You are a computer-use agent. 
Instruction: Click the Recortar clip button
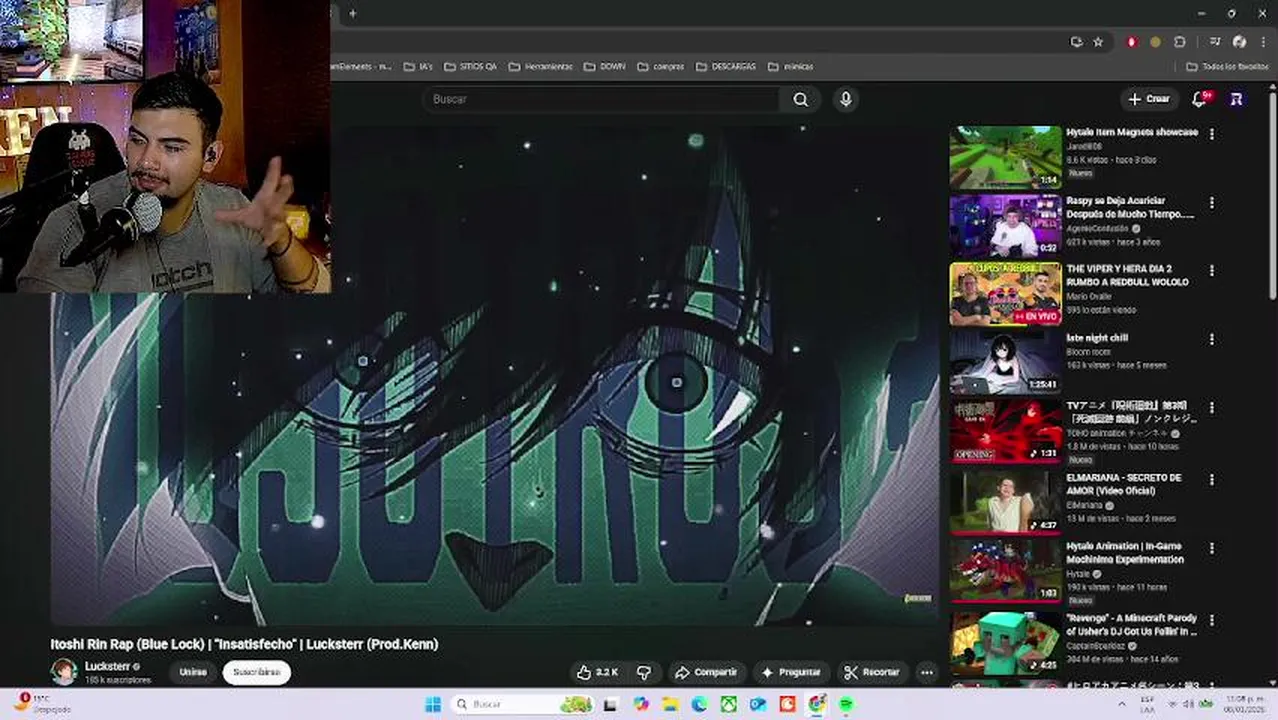pos(871,672)
